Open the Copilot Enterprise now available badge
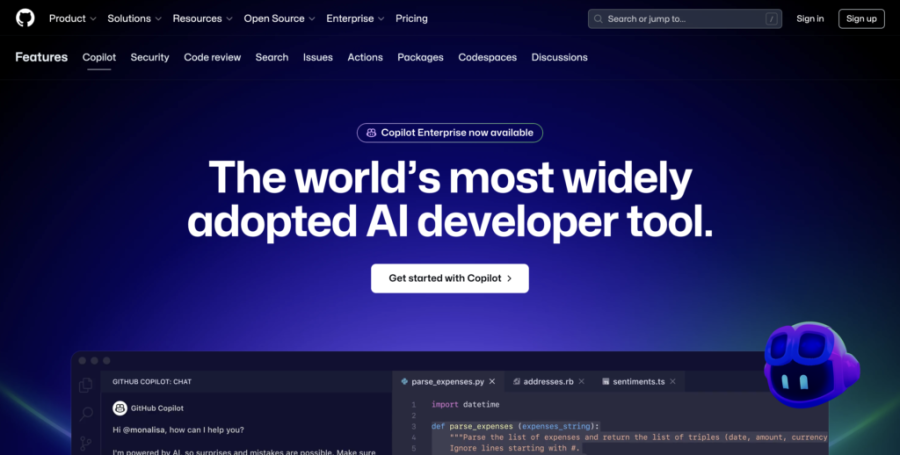This screenshot has height=455, width=900. tap(450, 133)
